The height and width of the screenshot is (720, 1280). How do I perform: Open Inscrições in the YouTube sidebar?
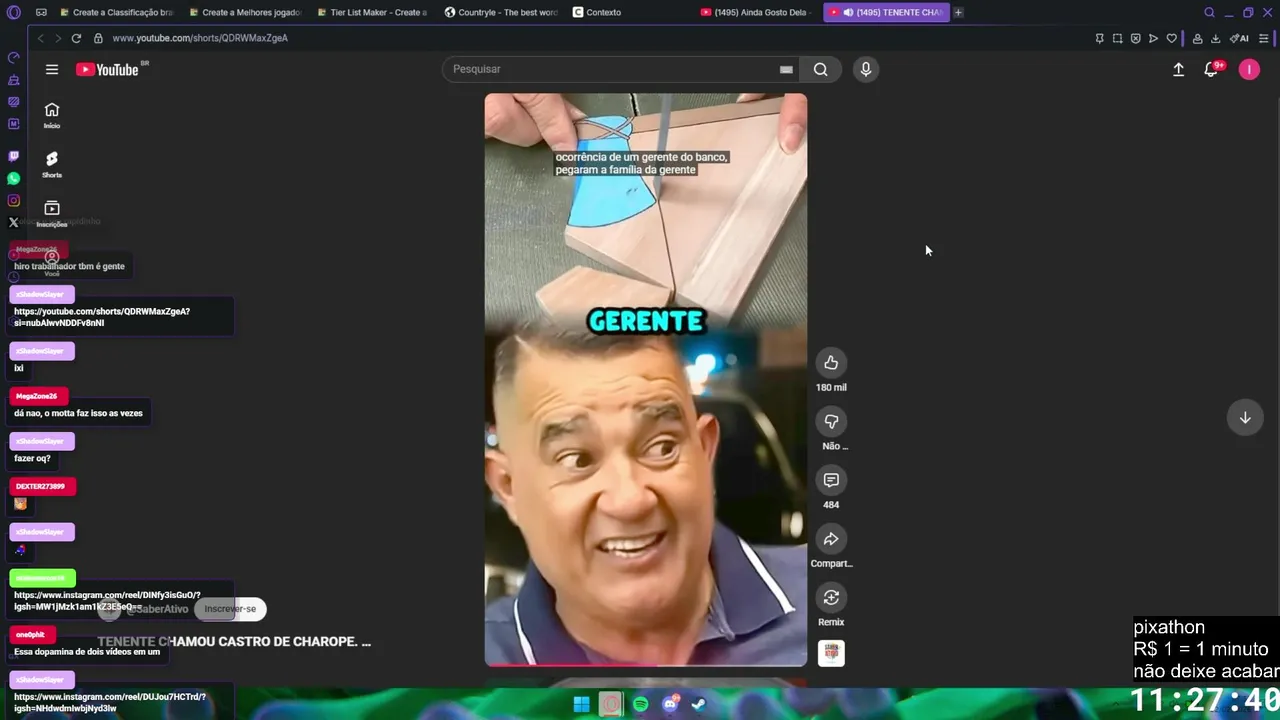[52, 214]
